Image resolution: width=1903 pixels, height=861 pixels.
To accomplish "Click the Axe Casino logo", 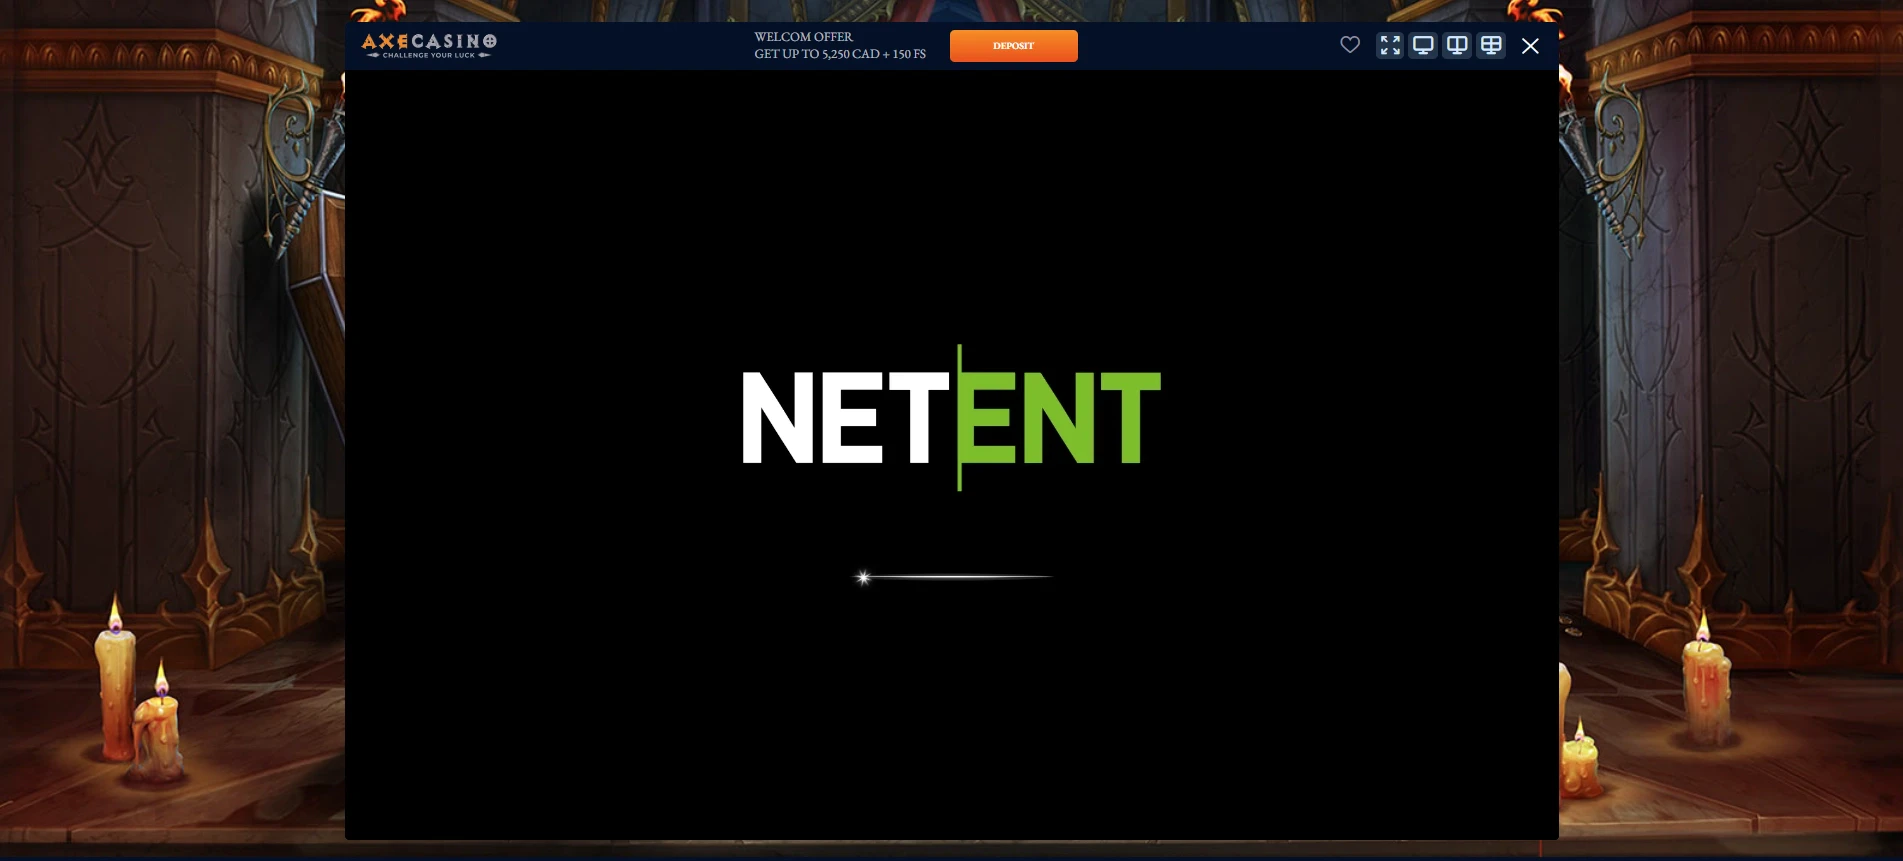I will (x=429, y=45).
